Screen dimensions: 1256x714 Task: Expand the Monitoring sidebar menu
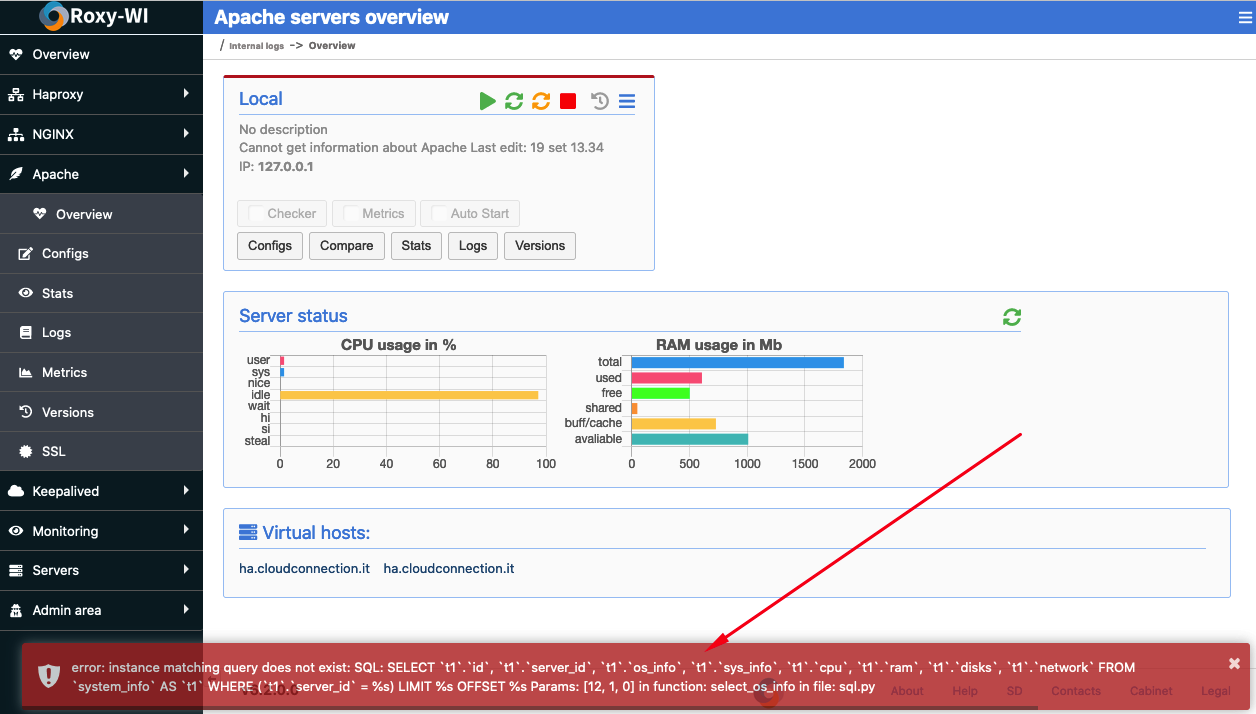101,531
